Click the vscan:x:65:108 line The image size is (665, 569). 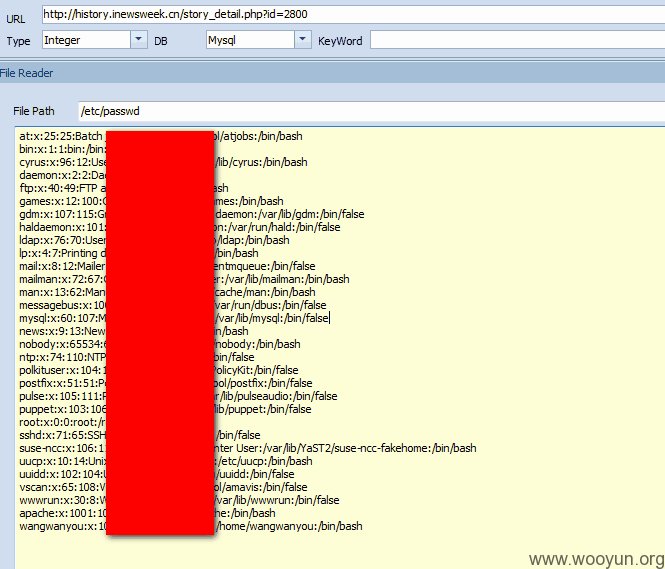click(163, 487)
